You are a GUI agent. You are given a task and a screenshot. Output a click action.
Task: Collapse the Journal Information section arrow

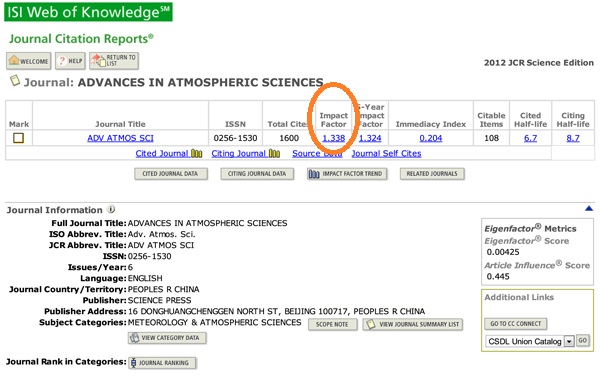[x=589, y=208]
